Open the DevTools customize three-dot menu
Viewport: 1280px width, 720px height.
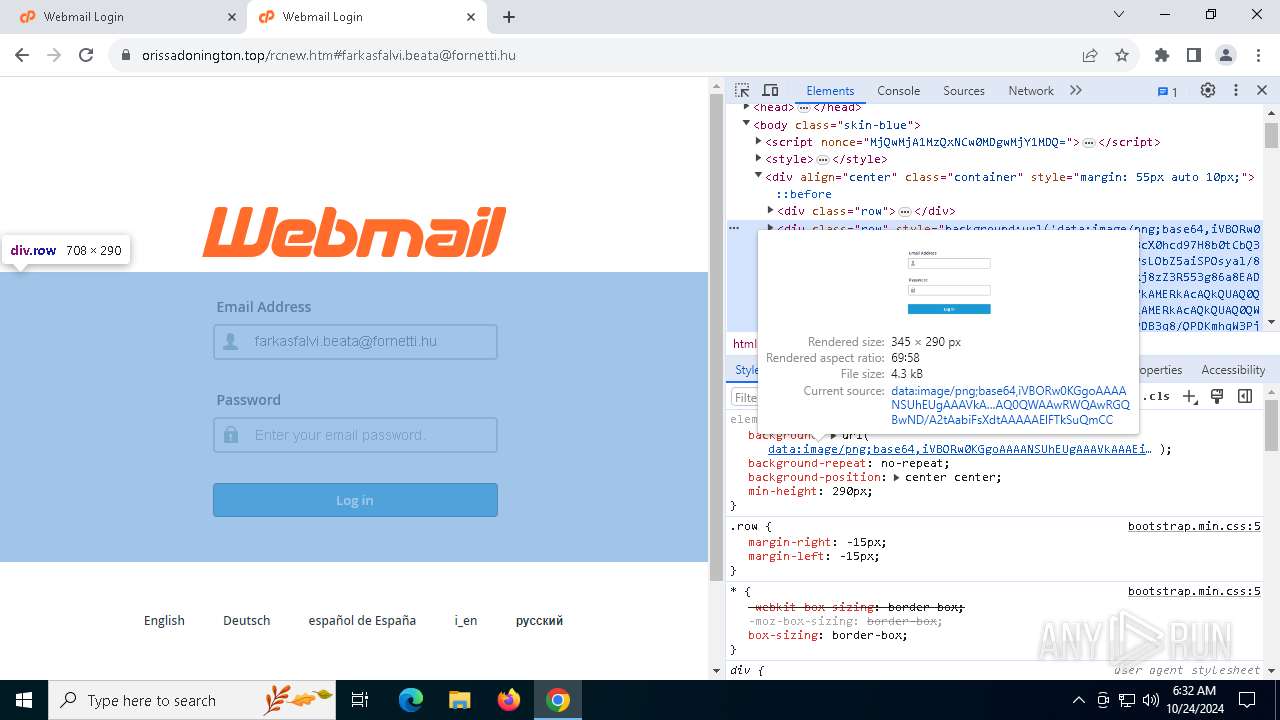tap(1236, 90)
